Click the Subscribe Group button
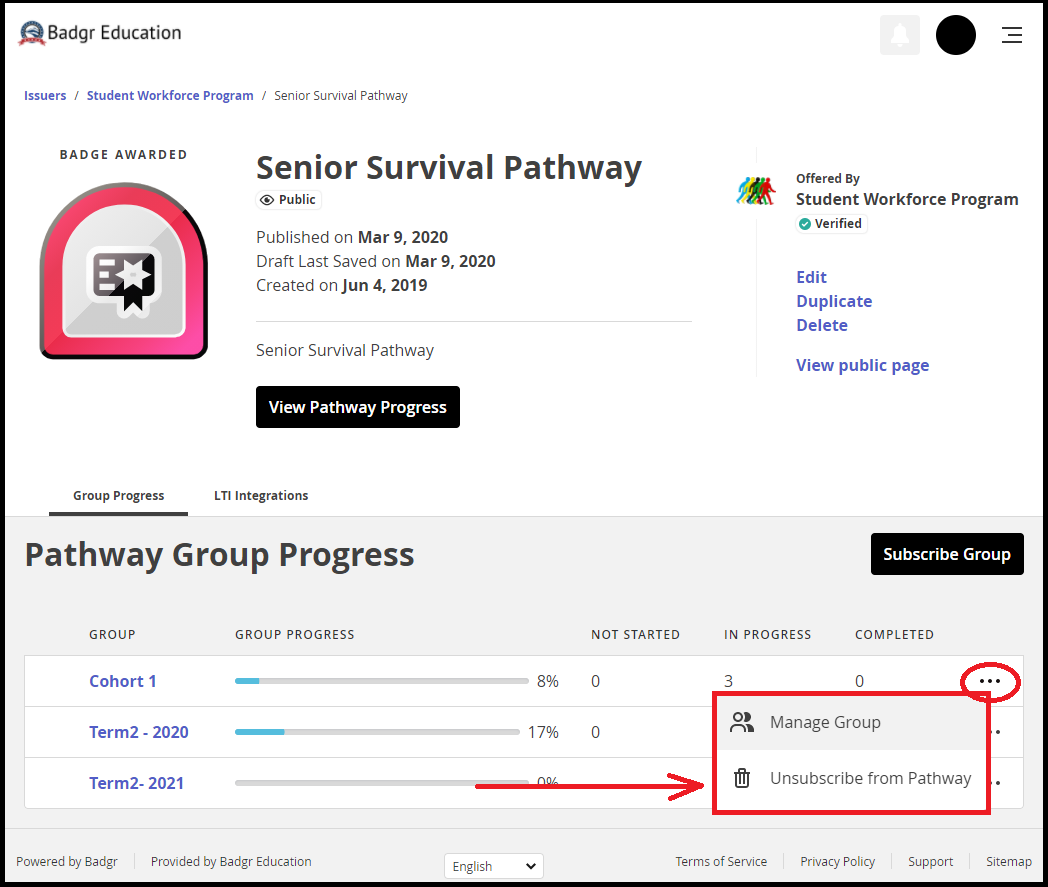Viewport: 1048px width, 887px height. click(x=947, y=554)
